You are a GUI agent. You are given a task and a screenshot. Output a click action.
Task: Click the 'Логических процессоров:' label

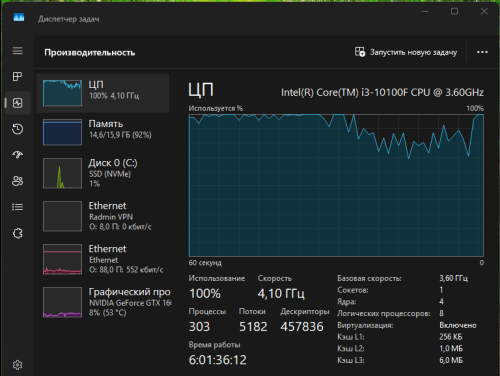tap(384, 314)
